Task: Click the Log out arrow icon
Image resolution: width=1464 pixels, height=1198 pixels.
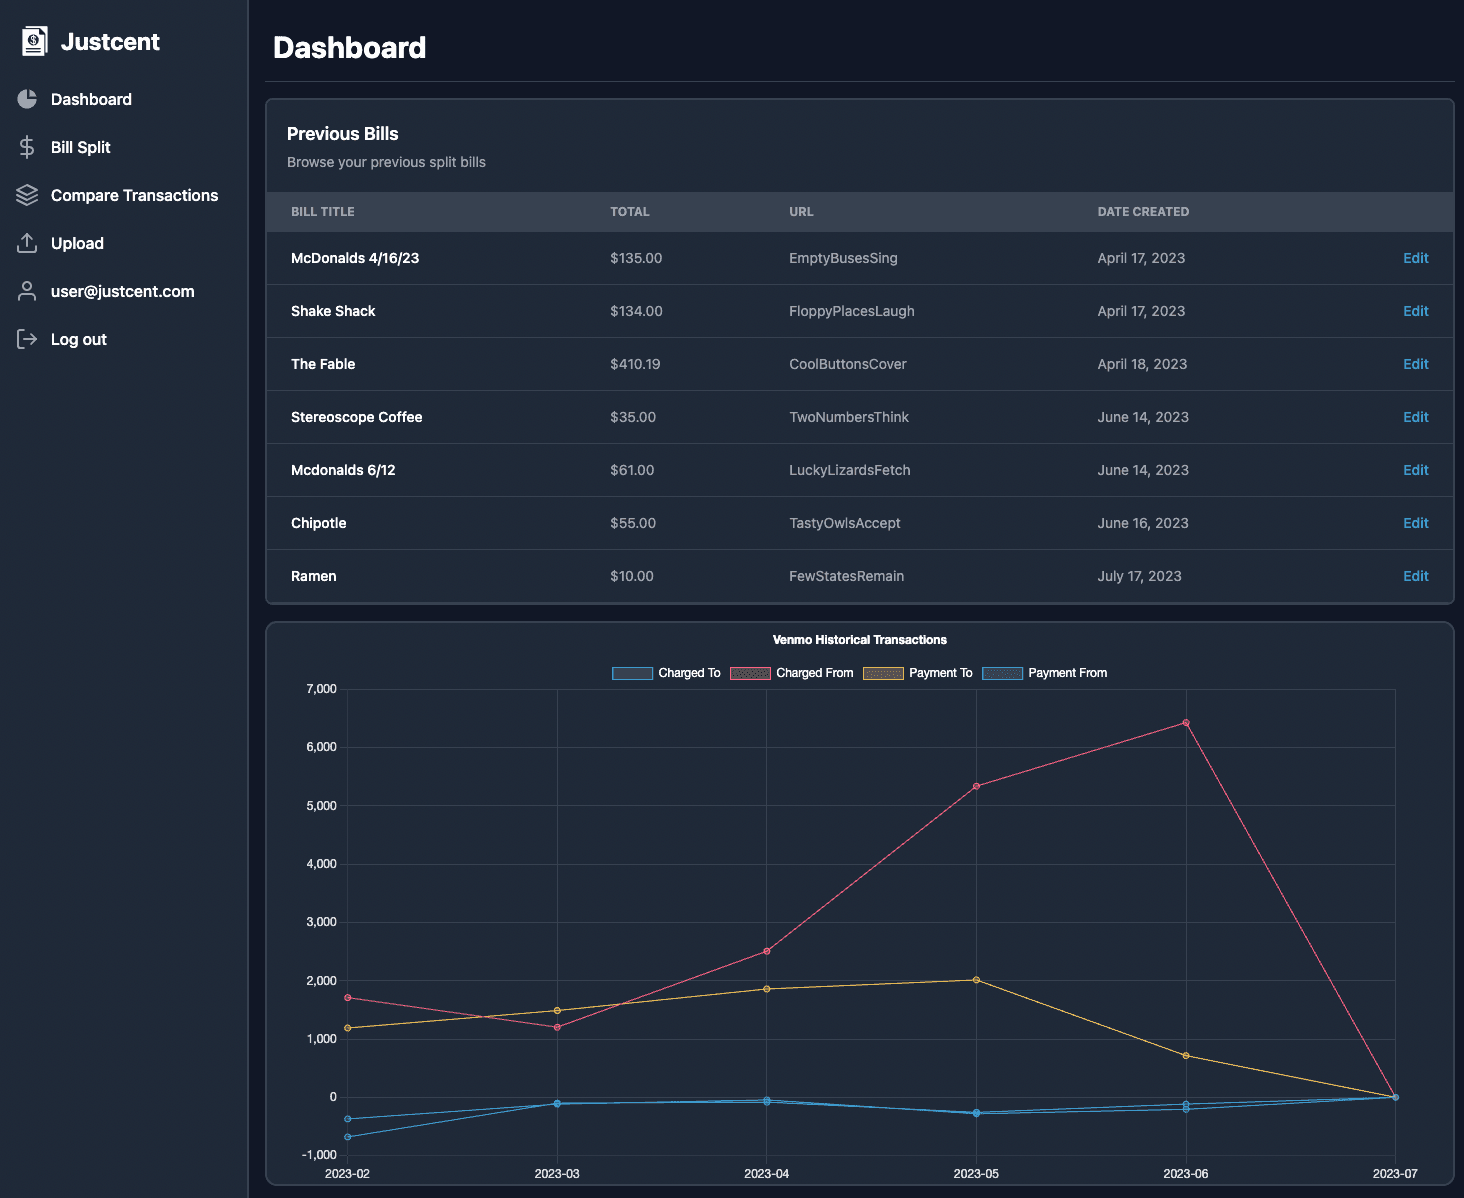Action: point(27,339)
